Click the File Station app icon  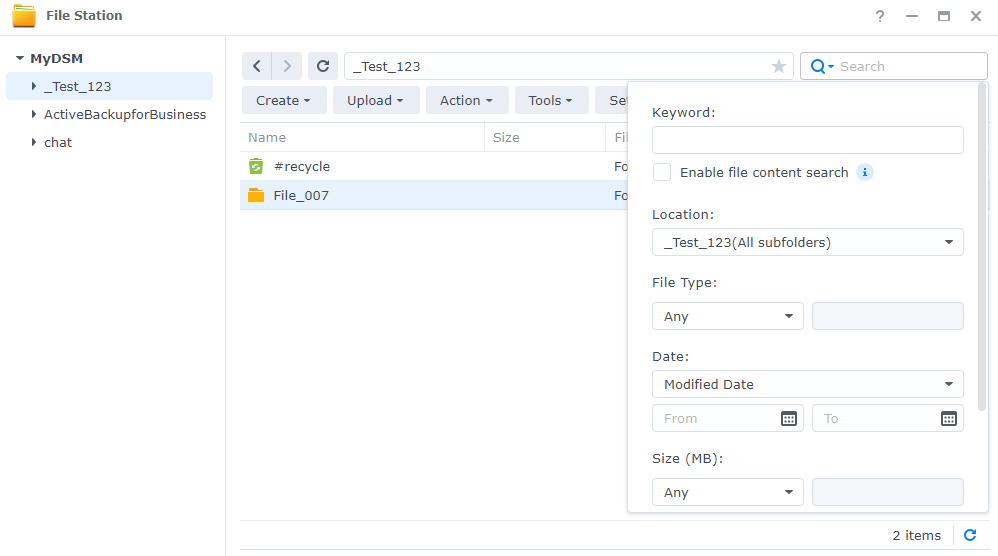(x=24, y=16)
